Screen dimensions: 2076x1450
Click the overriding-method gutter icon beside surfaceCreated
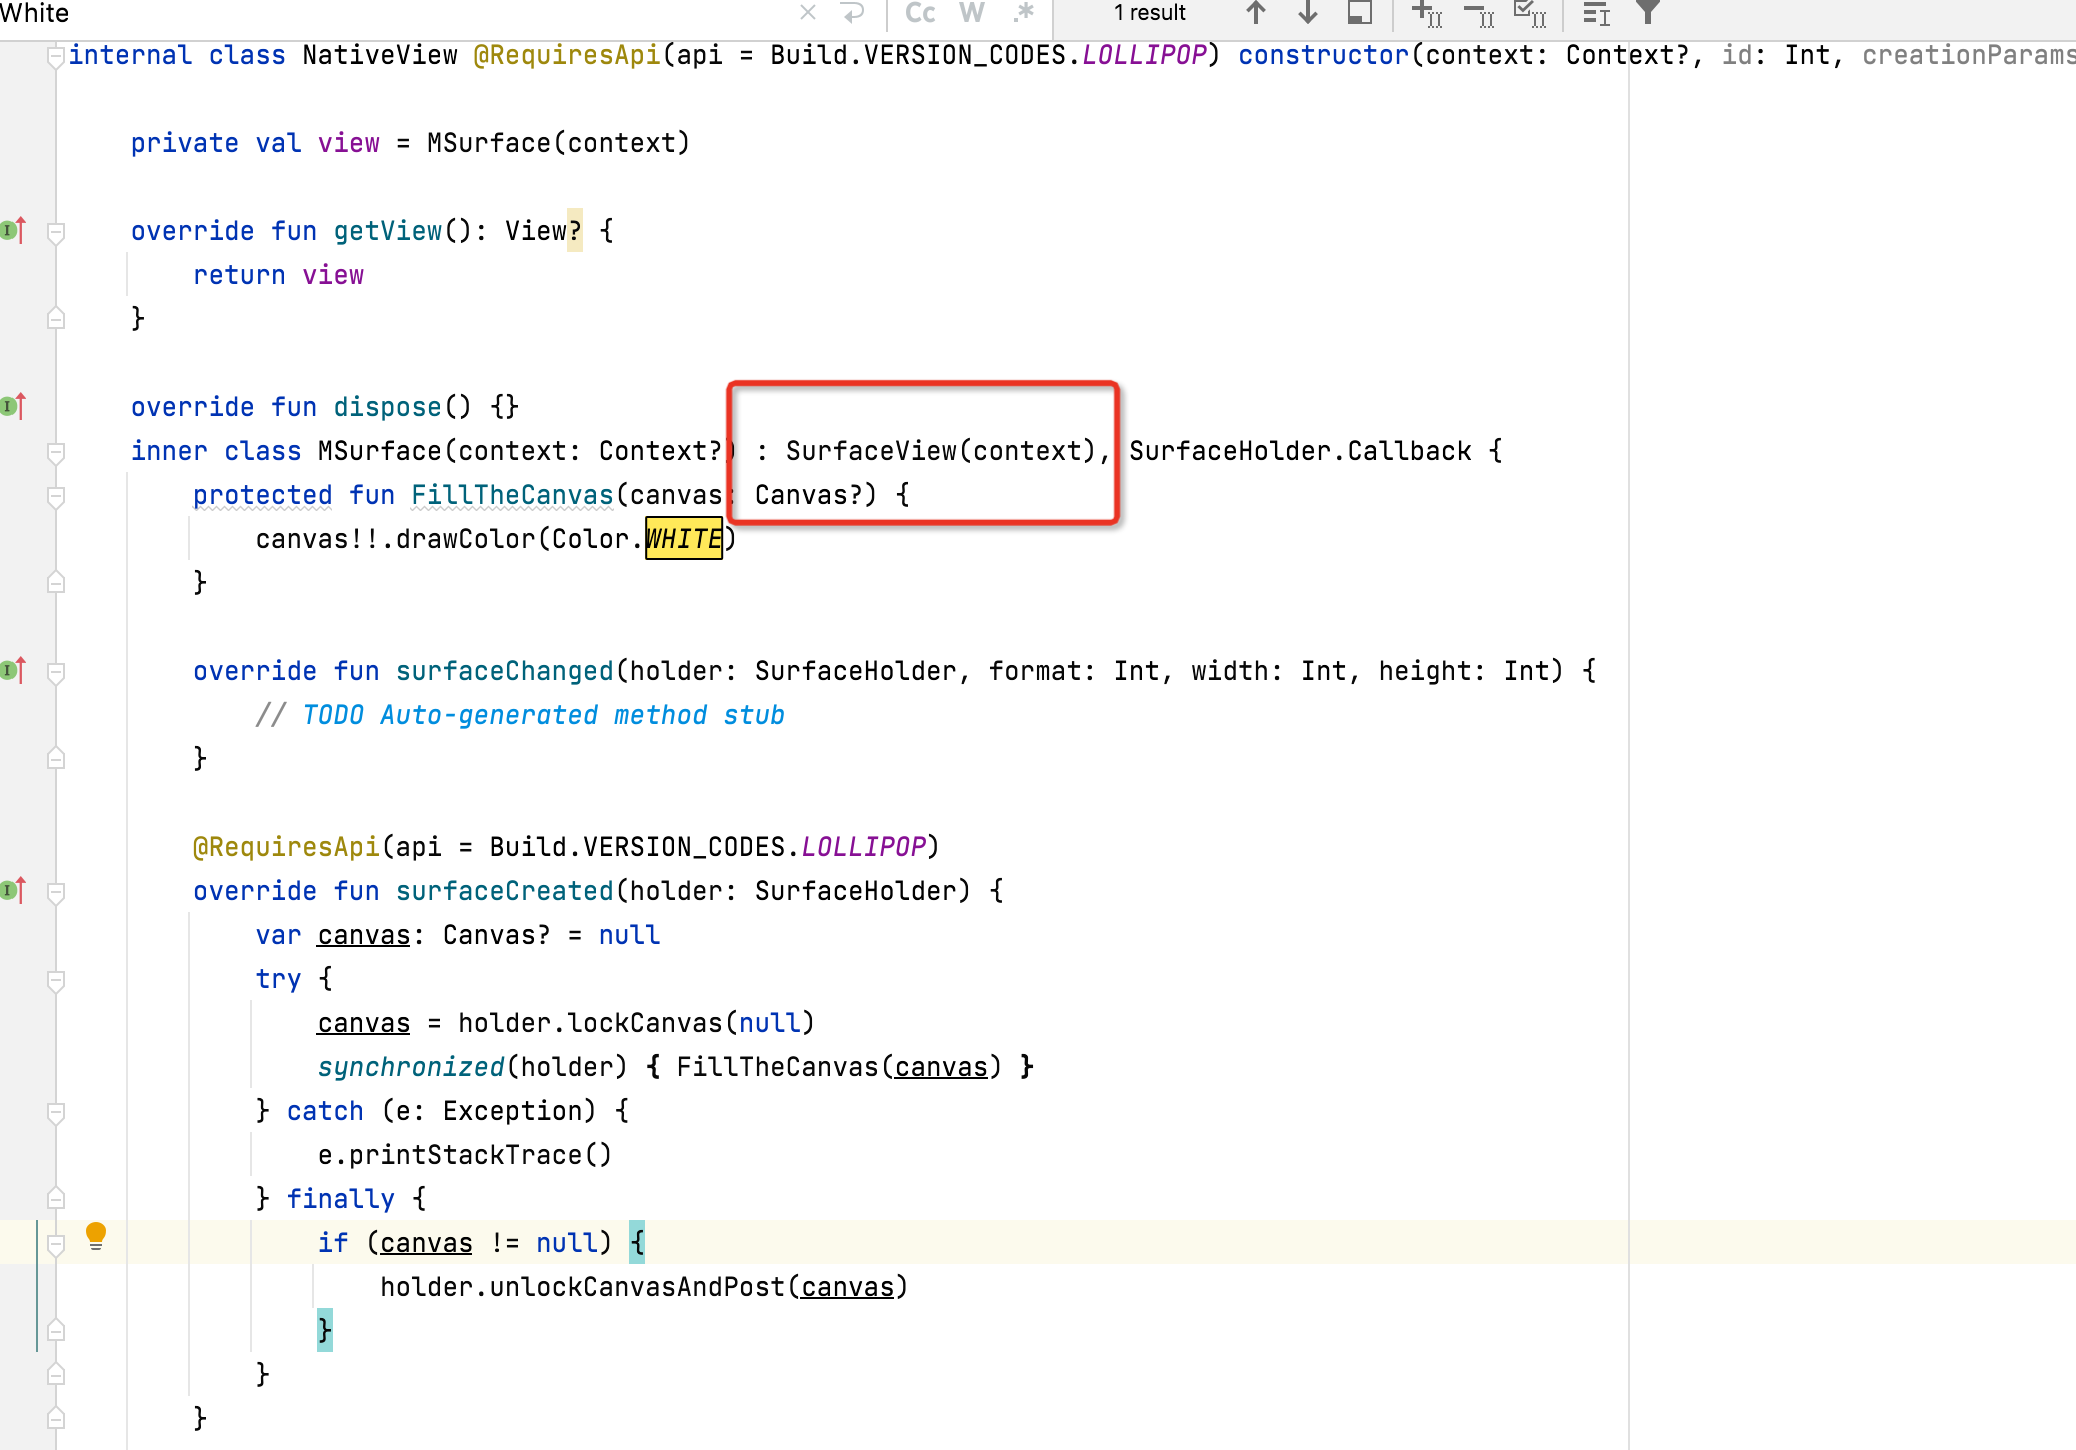(12, 889)
